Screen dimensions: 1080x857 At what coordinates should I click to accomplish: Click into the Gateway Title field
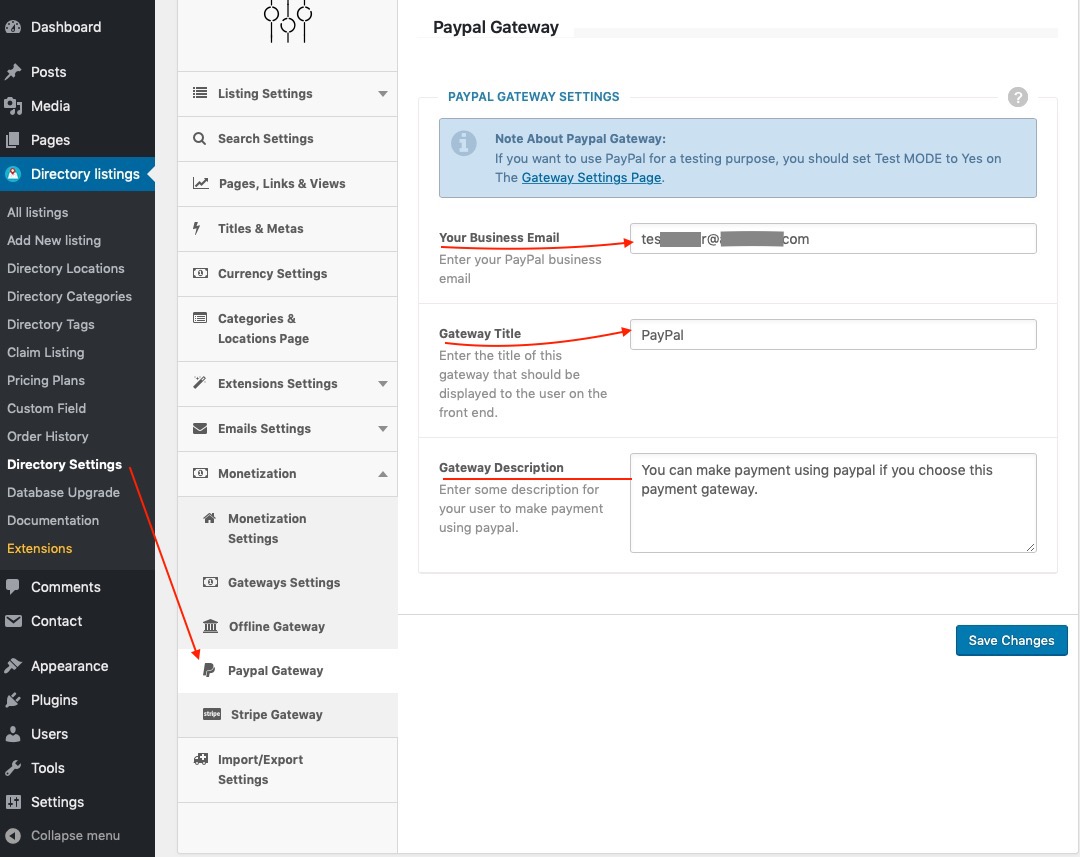tap(832, 335)
